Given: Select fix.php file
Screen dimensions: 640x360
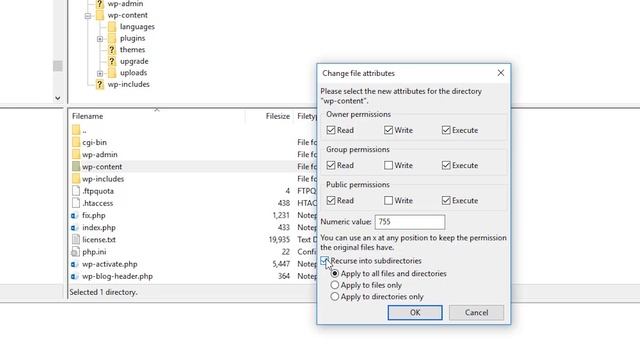Looking at the screenshot, I should (193, 215).
